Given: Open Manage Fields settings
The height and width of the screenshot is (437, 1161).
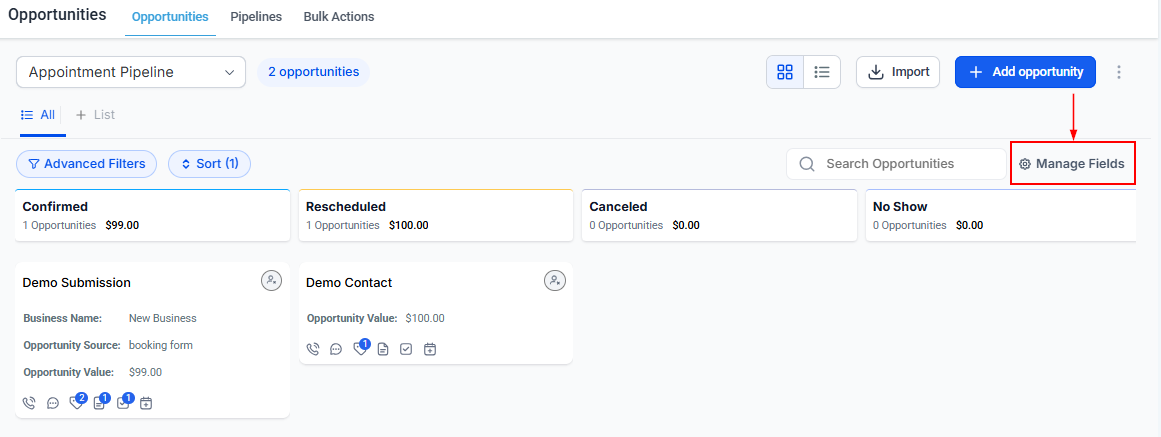Looking at the screenshot, I should click(1072, 164).
